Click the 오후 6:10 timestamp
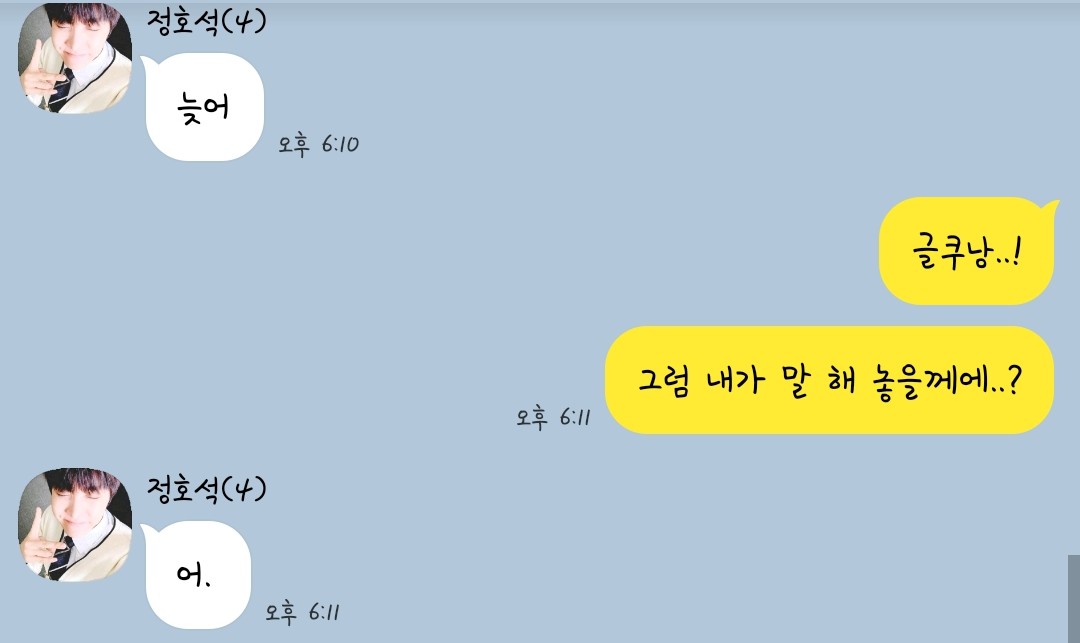 [x=318, y=145]
